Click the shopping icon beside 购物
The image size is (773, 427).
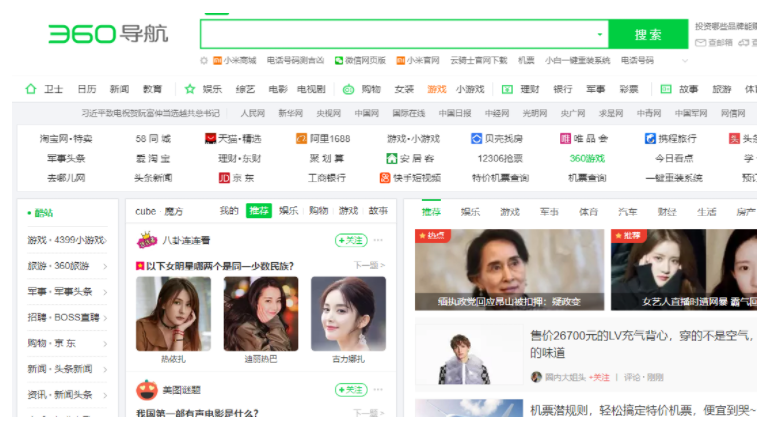pos(349,89)
